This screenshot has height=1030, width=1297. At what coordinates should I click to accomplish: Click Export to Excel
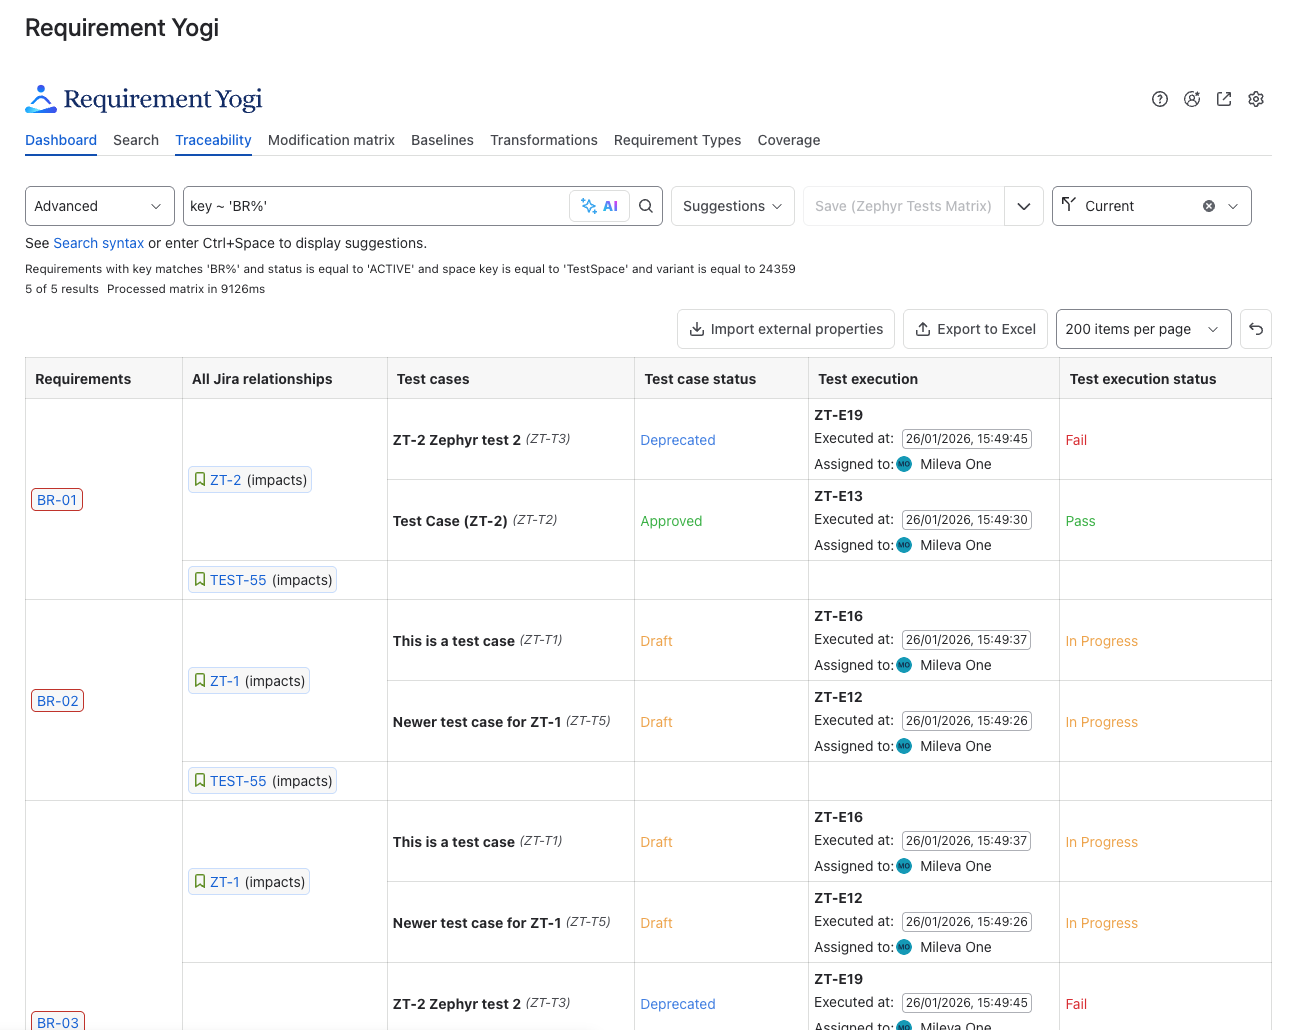click(x=975, y=329)
